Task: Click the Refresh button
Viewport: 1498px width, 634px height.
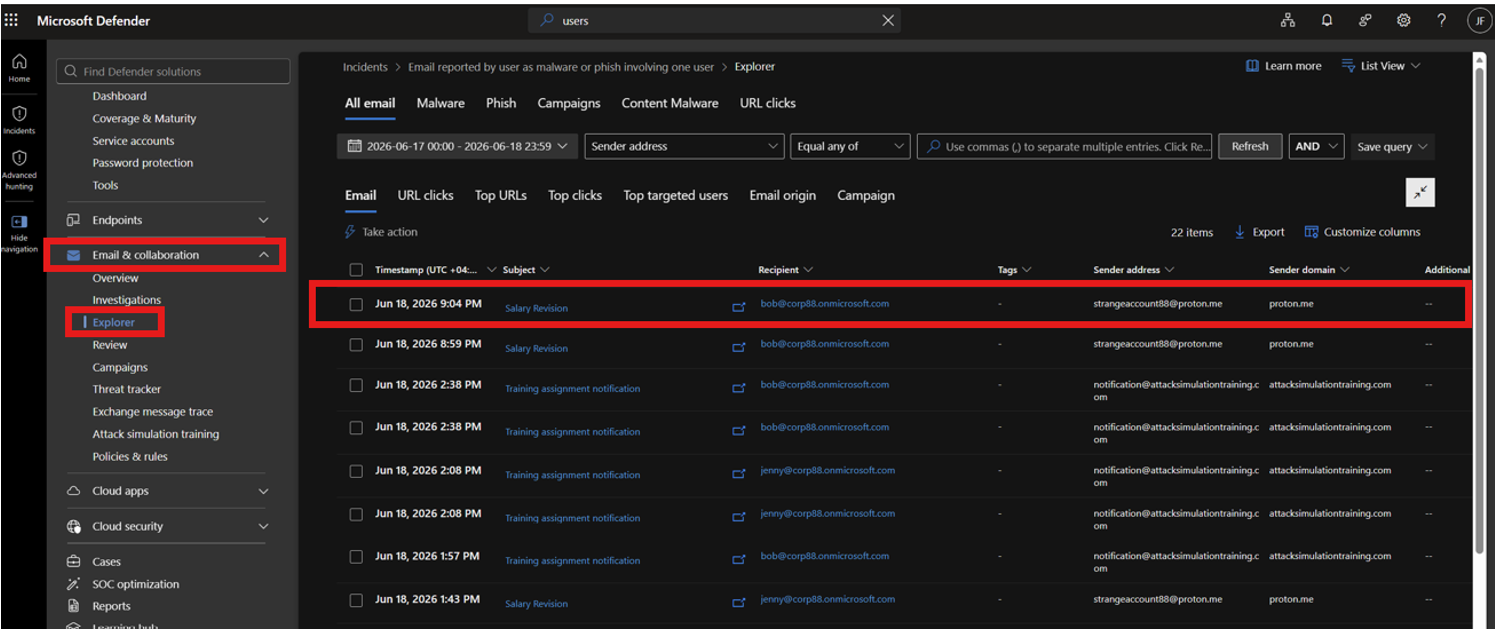Action: click(x=1250, y=146)
